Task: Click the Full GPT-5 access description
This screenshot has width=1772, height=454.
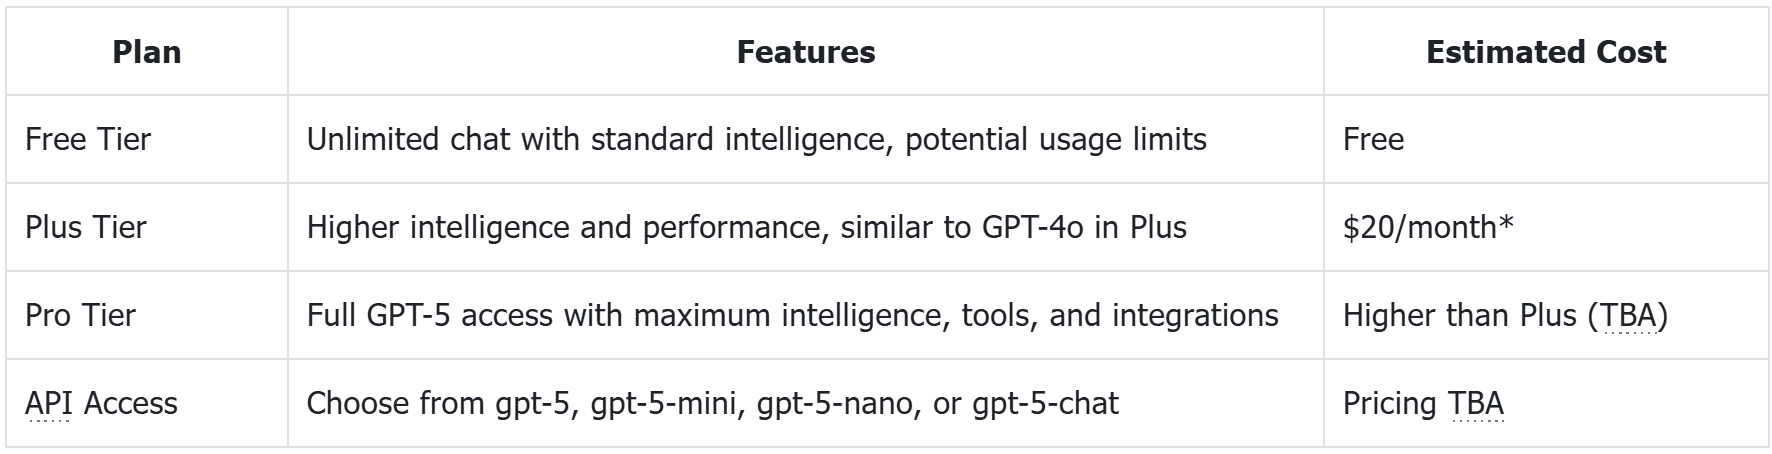Action: click(x=792, y=315)
